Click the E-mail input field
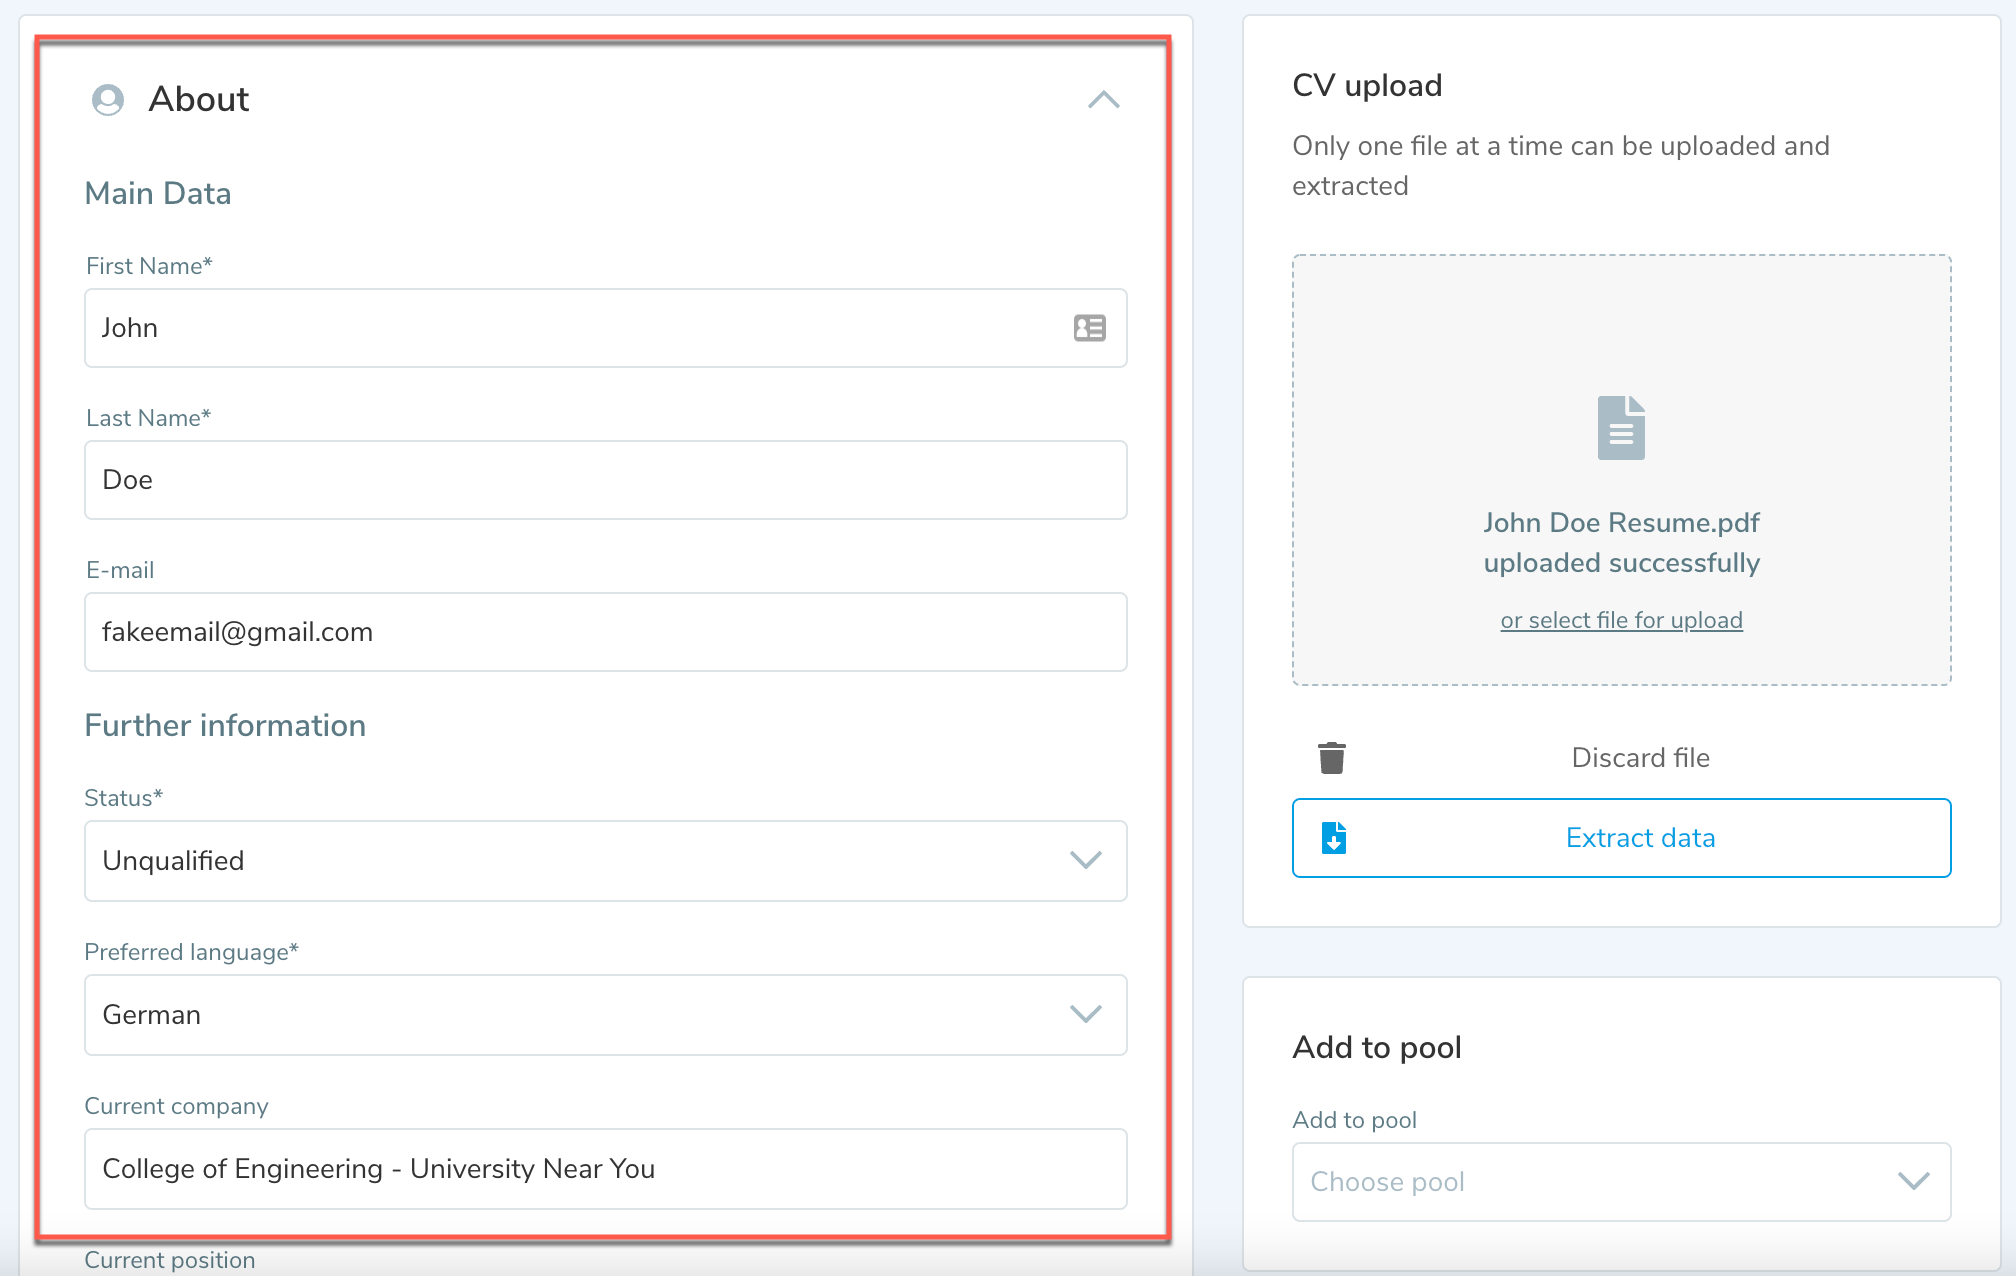 pos(605,632)
